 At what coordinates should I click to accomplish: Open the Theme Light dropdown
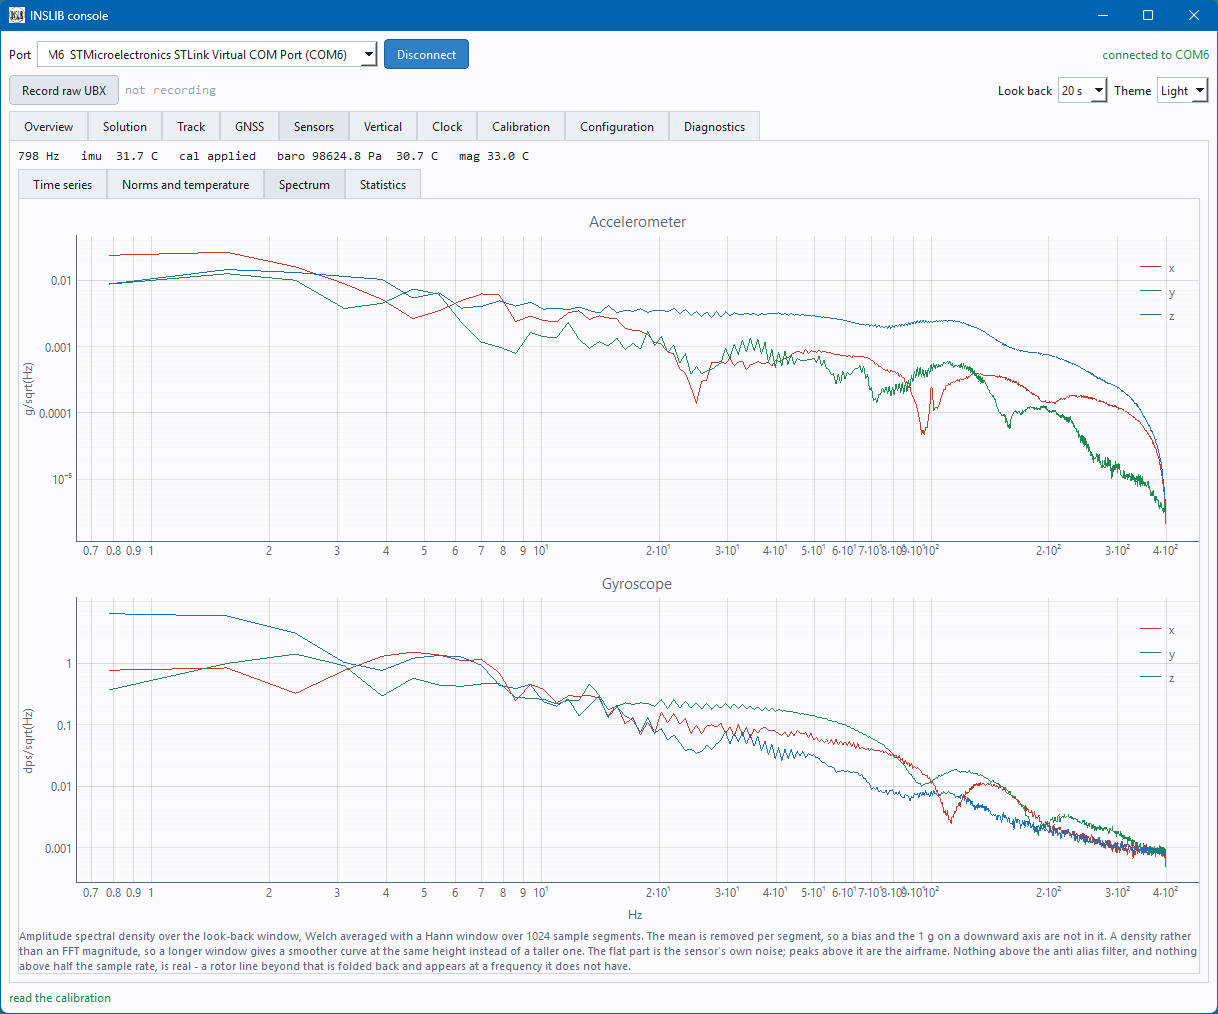pyautogui.click(x=1183, y=90)
